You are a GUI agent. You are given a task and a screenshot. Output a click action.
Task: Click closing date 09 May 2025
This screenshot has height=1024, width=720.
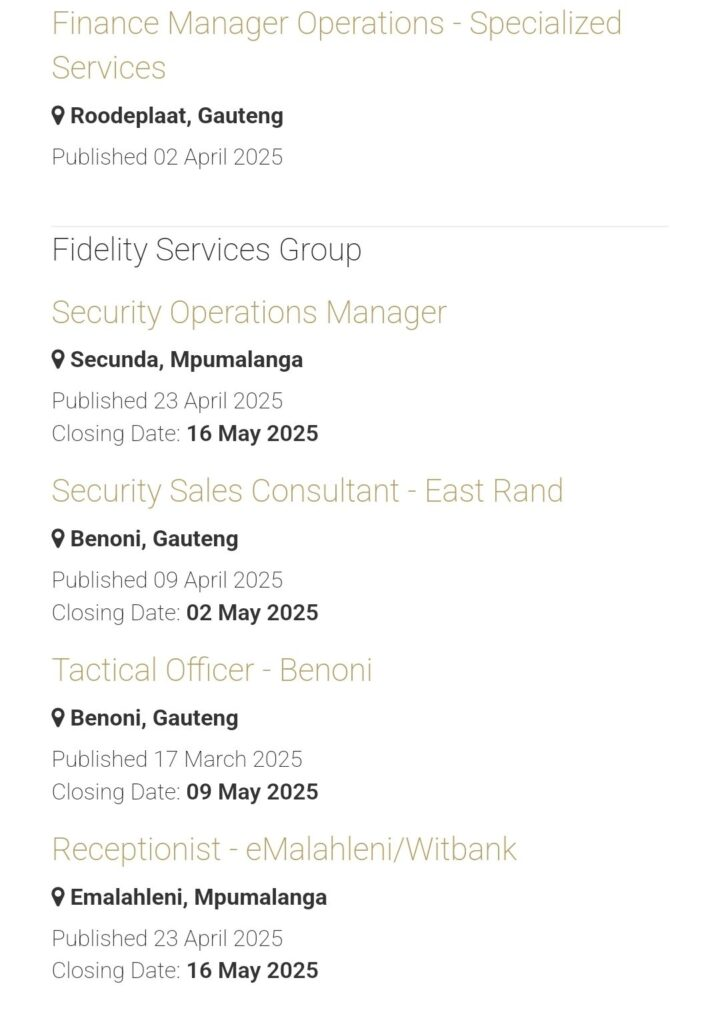(x=252, y=792)
